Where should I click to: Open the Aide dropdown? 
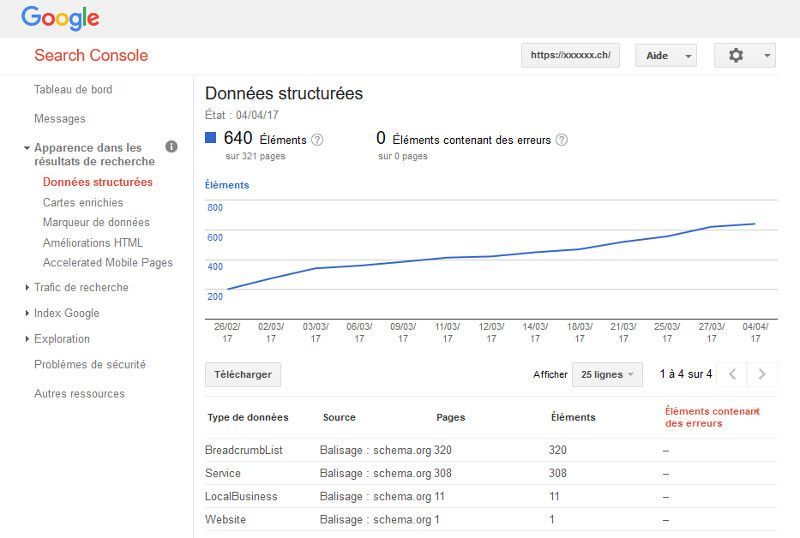pyautogui.click(x=666, y=55)
